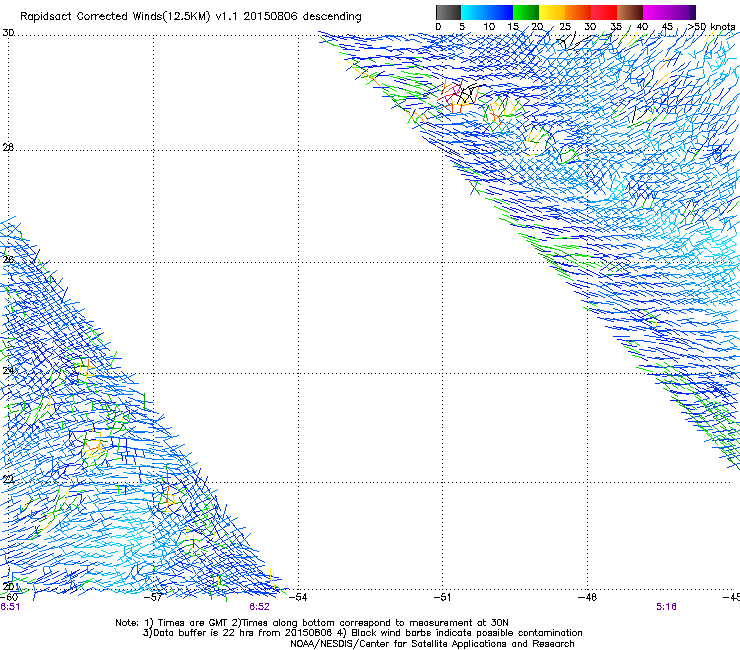Click the purple "6:52" swath time label
This screenshot has height=650, width=740.
pyautogui.click(x=260, y=607)
